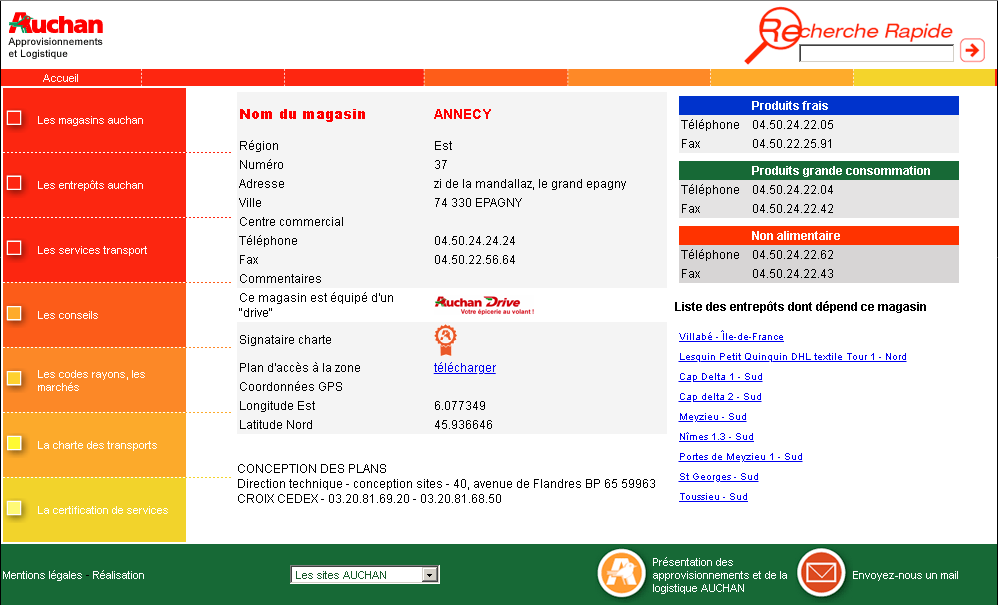998x605 pixels.
Task: Open Présentation des approvisionnements et logistique link
Action: coord(719,575)
